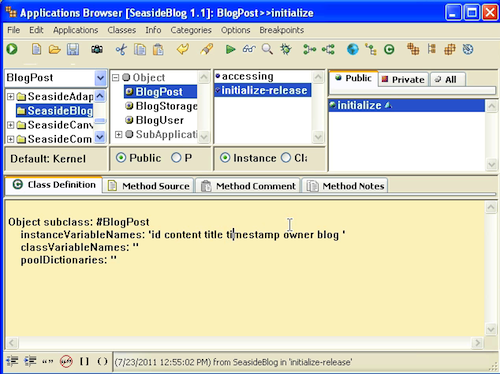Image resolution: width=500 pixels, height=374 pixels.
Task: Open the Categories menu
Action: click(x=191, y=30)
